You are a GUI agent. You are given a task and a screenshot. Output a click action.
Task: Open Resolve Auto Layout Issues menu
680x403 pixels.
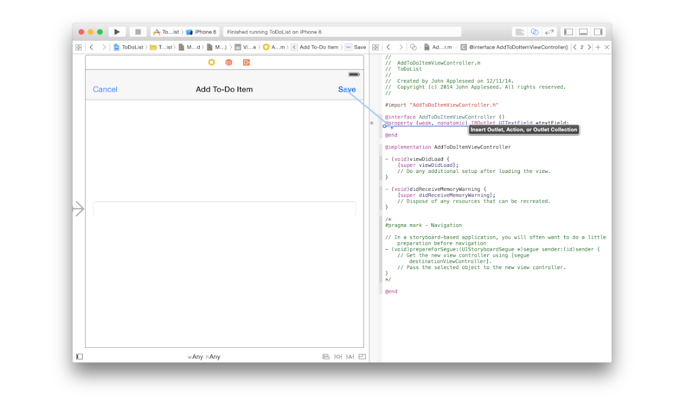click(x=350, y=357)
